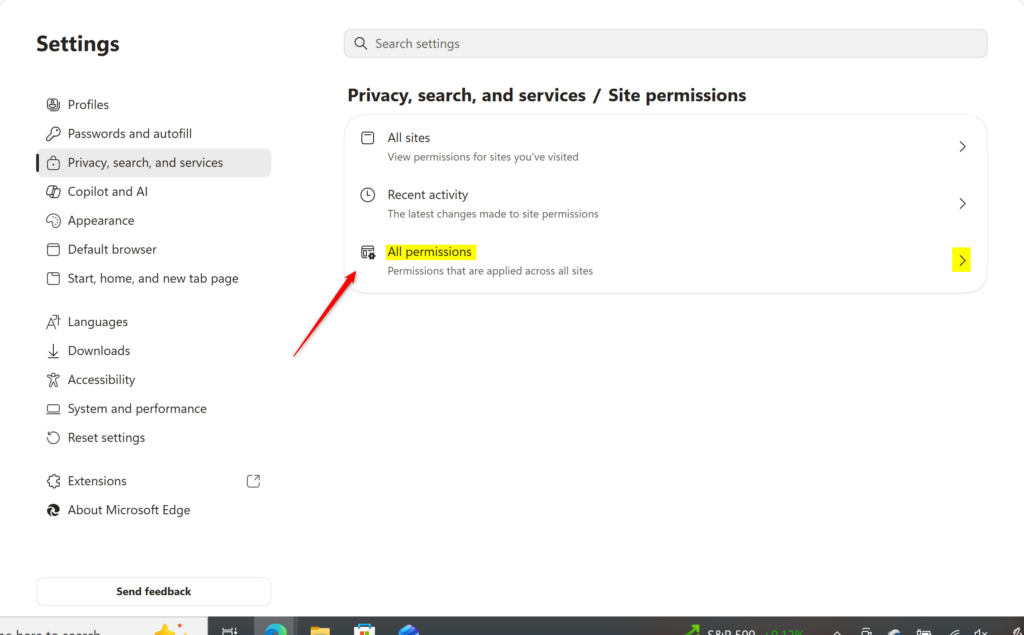Expand All sites with its chevron

(962, 146)
